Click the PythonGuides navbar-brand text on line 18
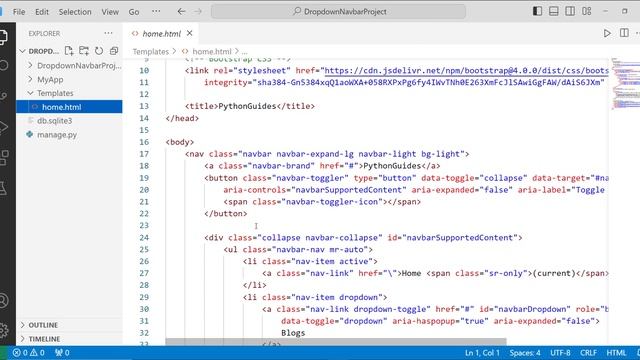Image resolution: width=640 pixels, height=360 pixels. click(392, 166)
